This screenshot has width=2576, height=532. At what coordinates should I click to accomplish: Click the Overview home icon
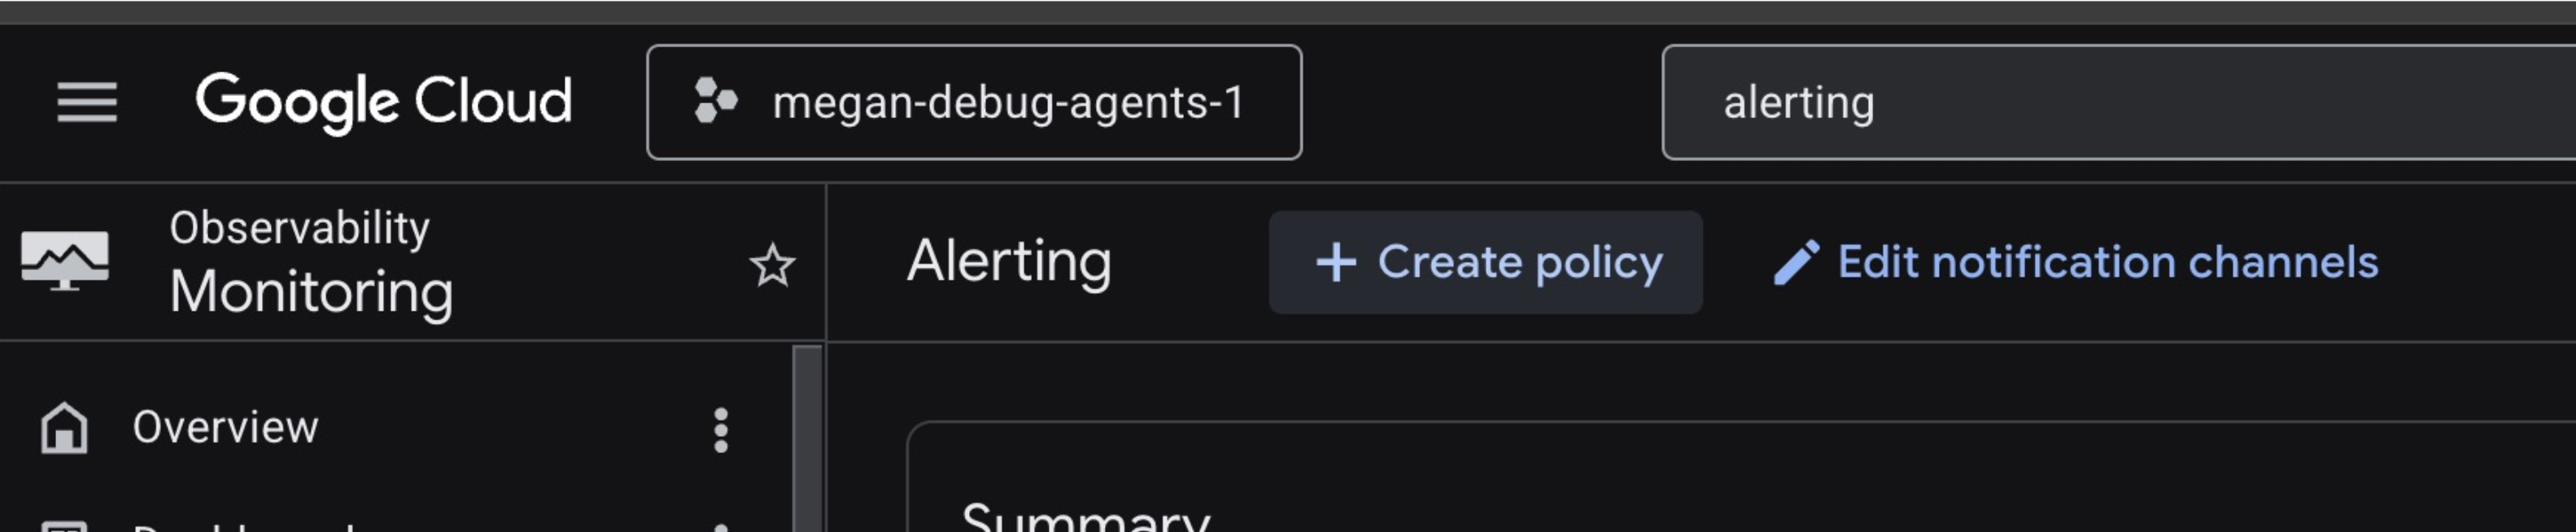(x=64, y=428)
